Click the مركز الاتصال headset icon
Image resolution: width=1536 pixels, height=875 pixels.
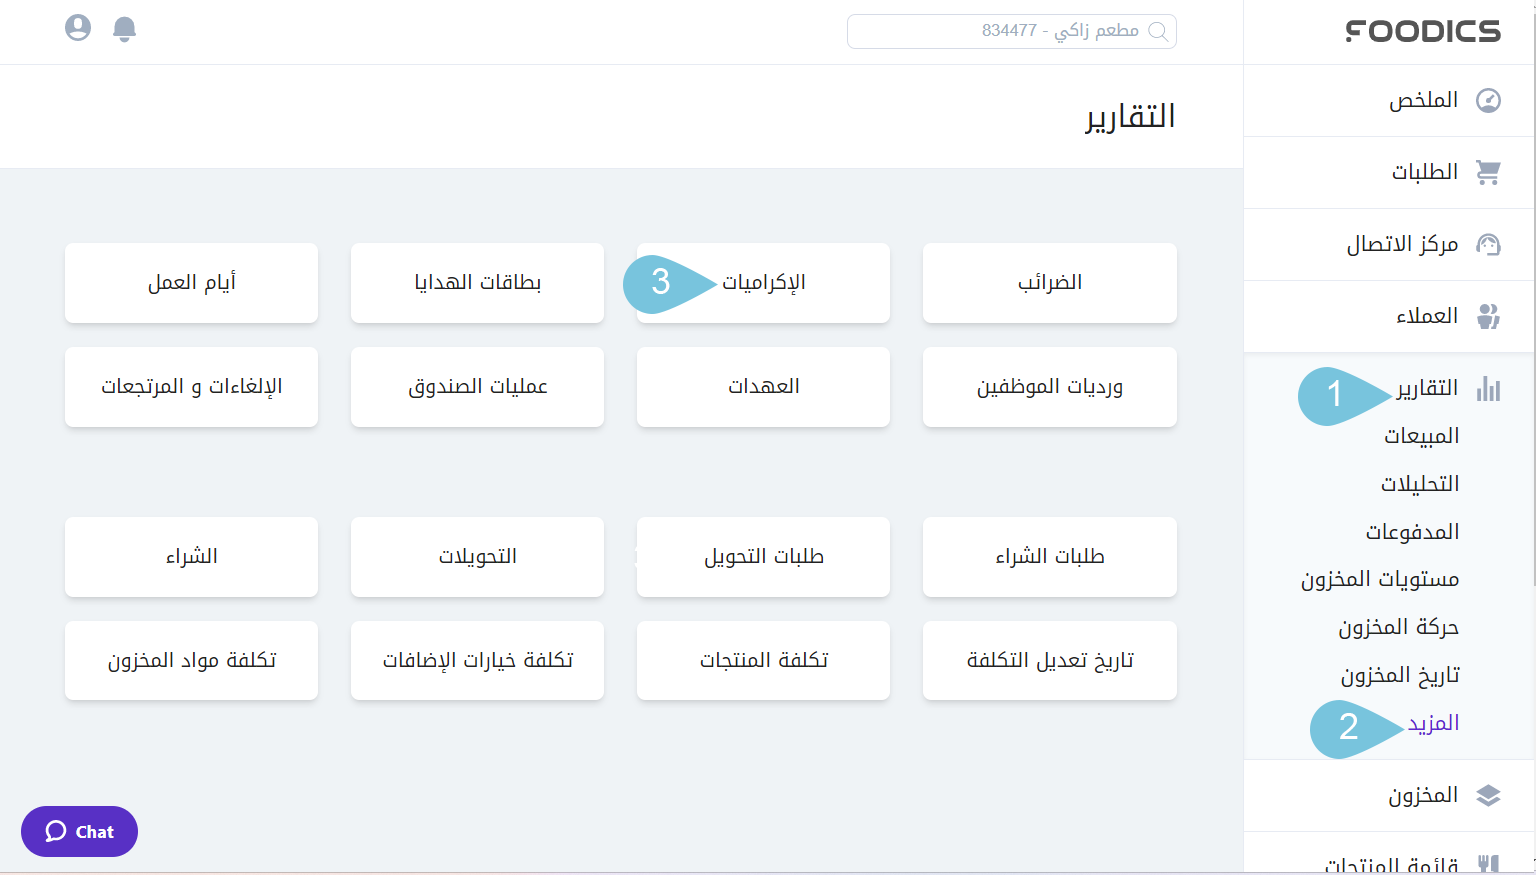pos(1489,245)
